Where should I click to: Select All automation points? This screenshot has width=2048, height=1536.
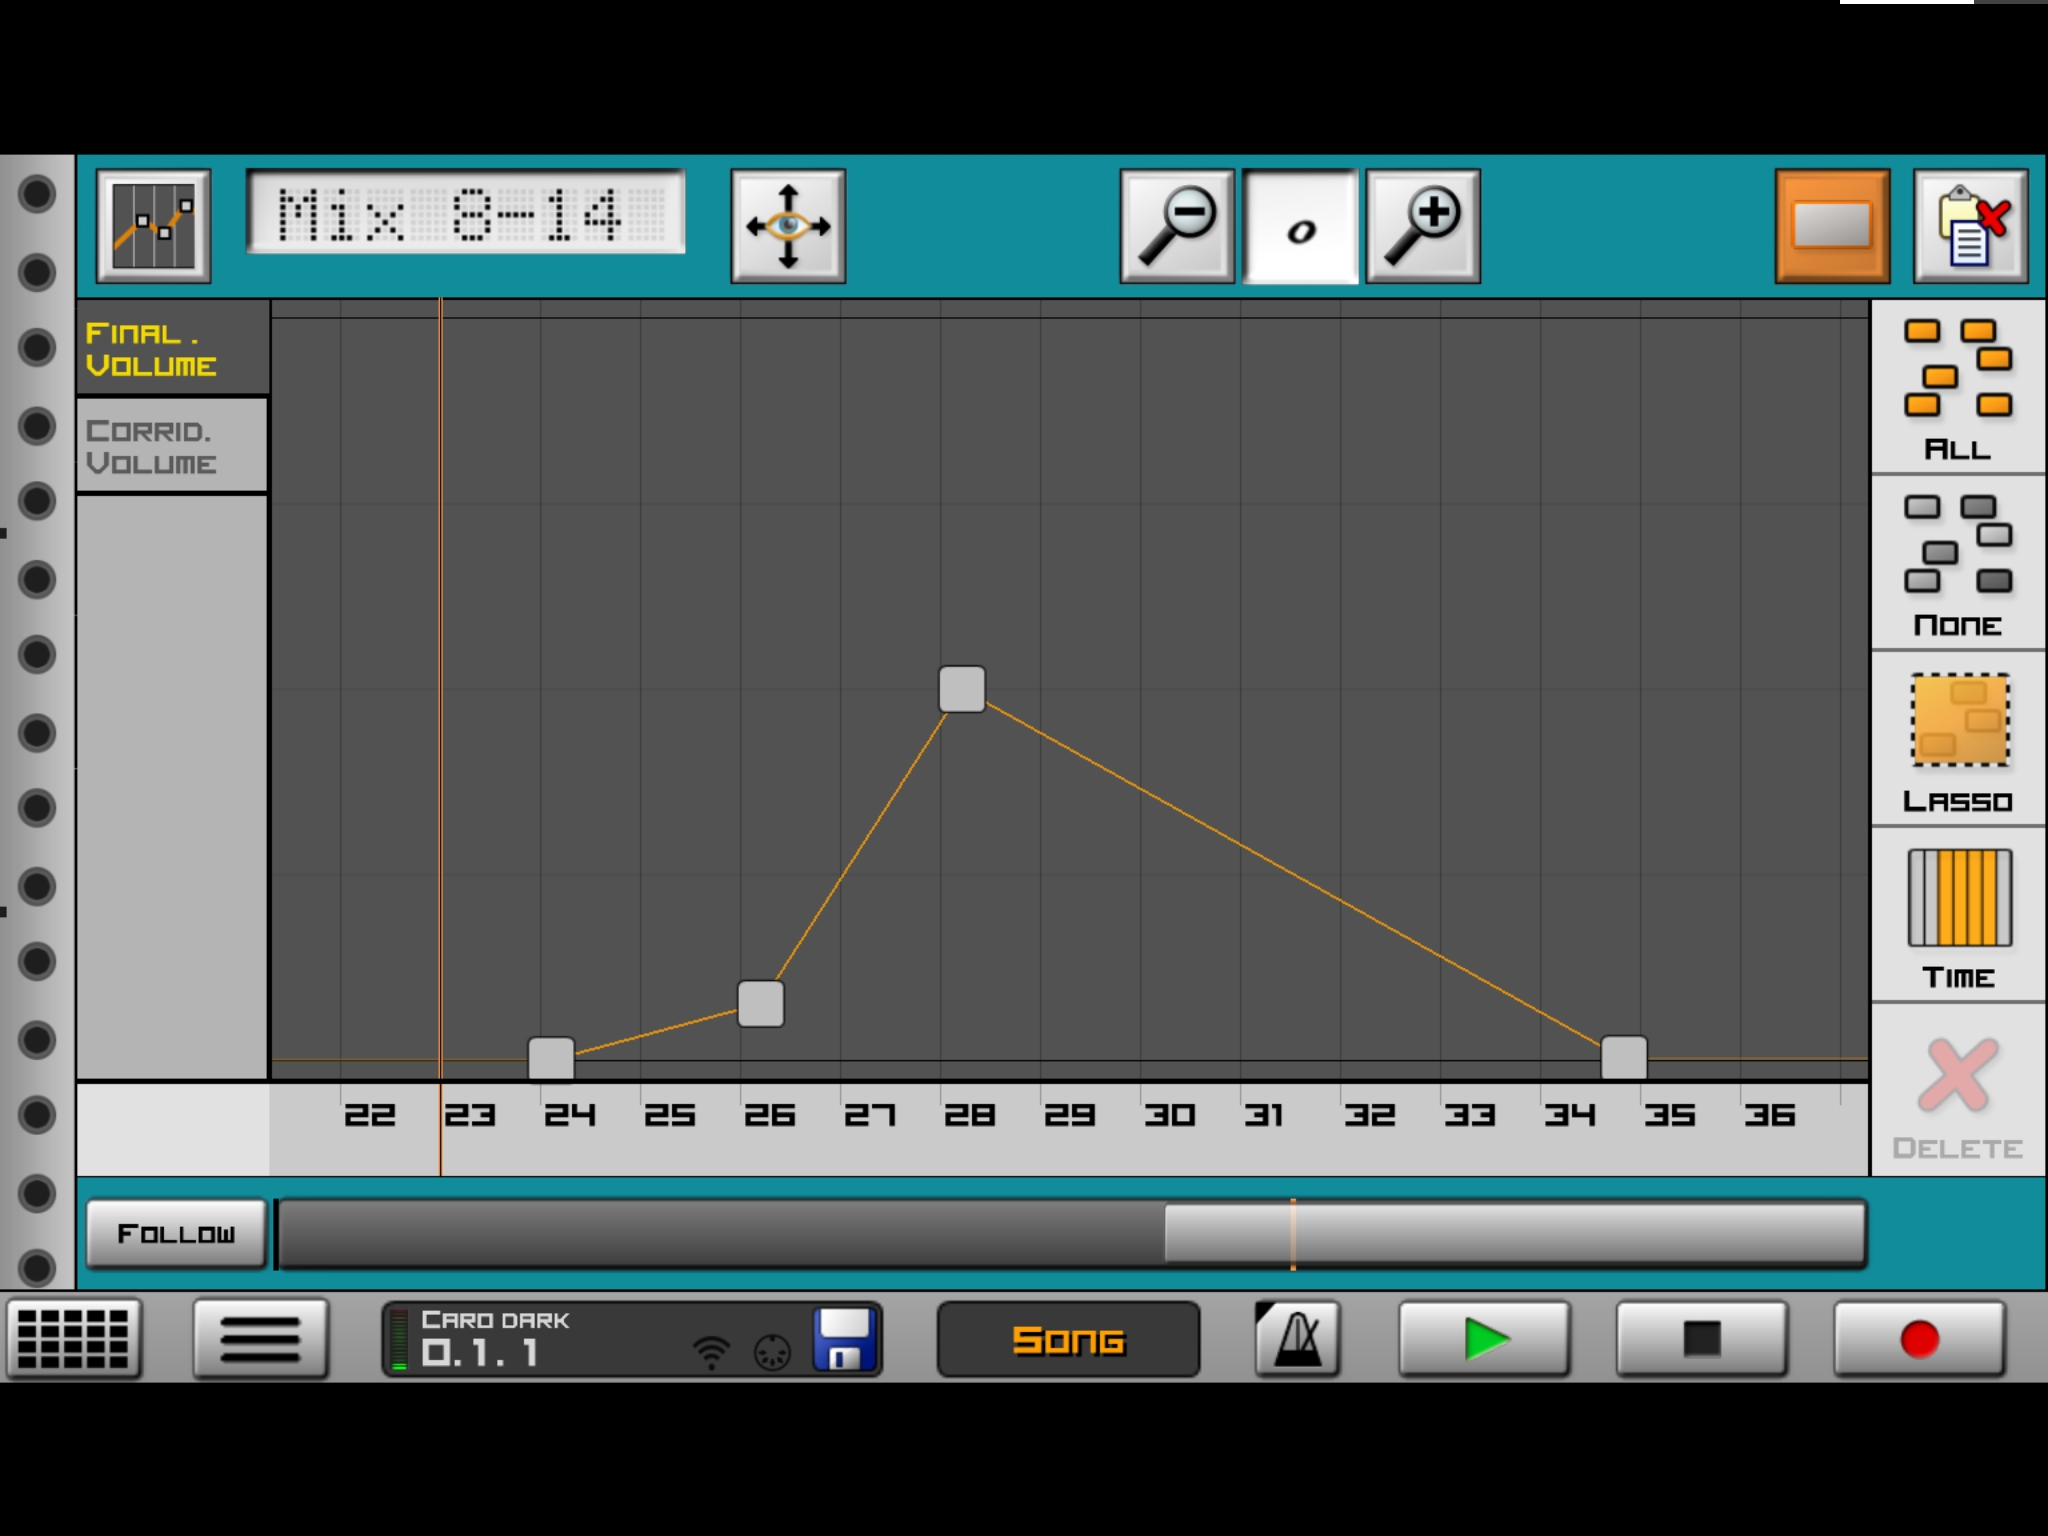click(x=1957, y=388)
